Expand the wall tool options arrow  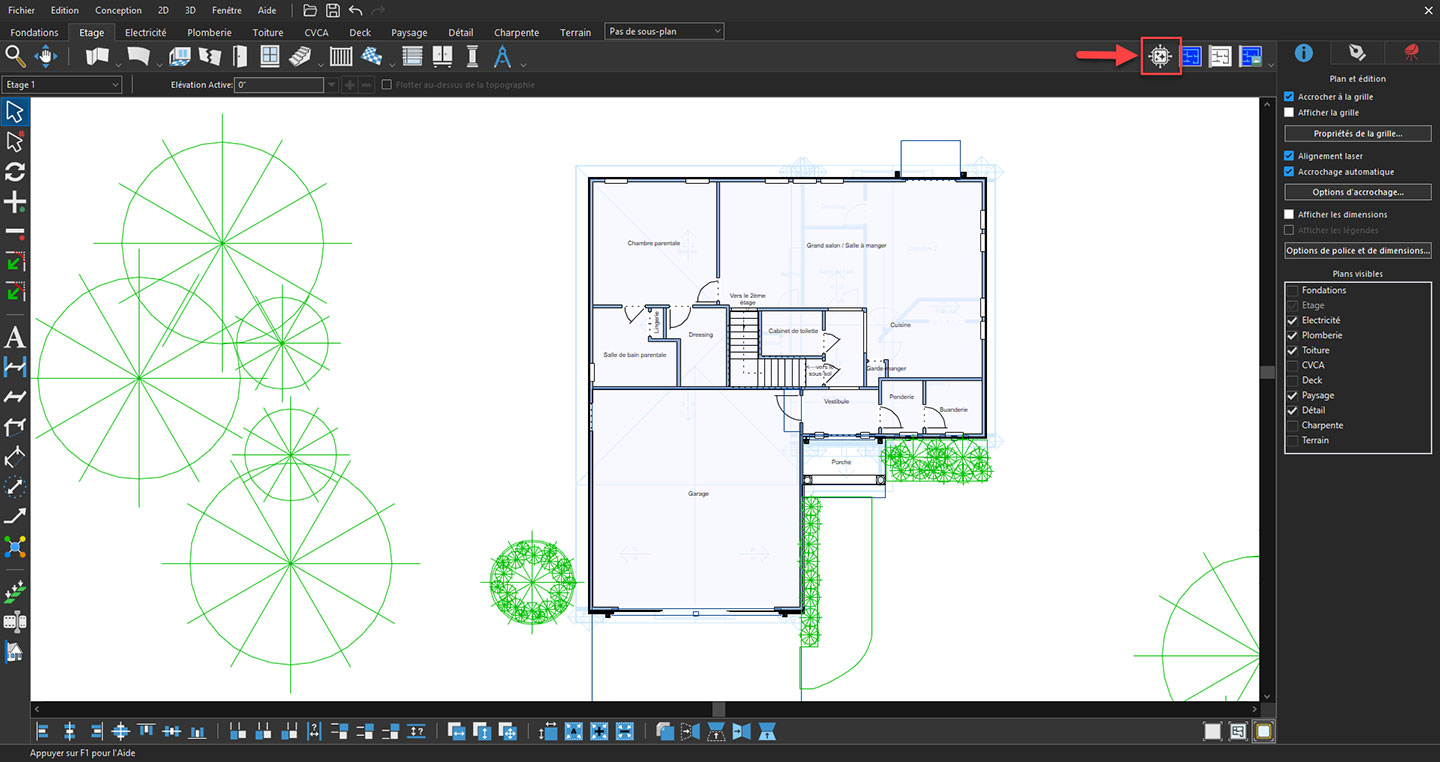(118, 65)
